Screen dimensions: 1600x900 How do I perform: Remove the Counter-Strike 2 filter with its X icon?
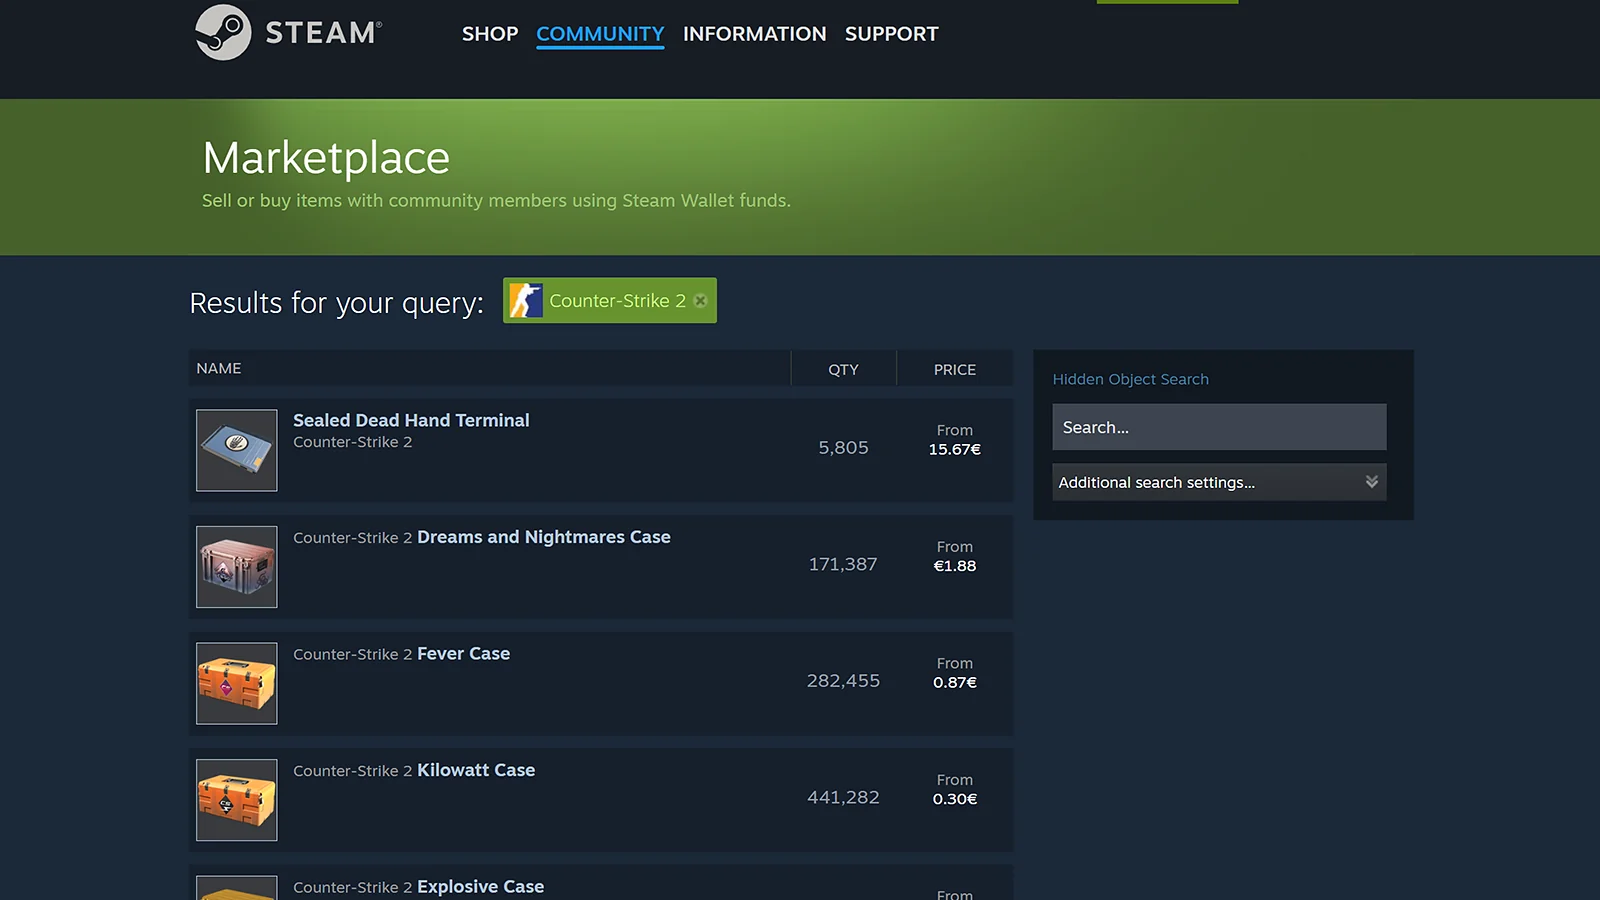(x=701, y=300)
